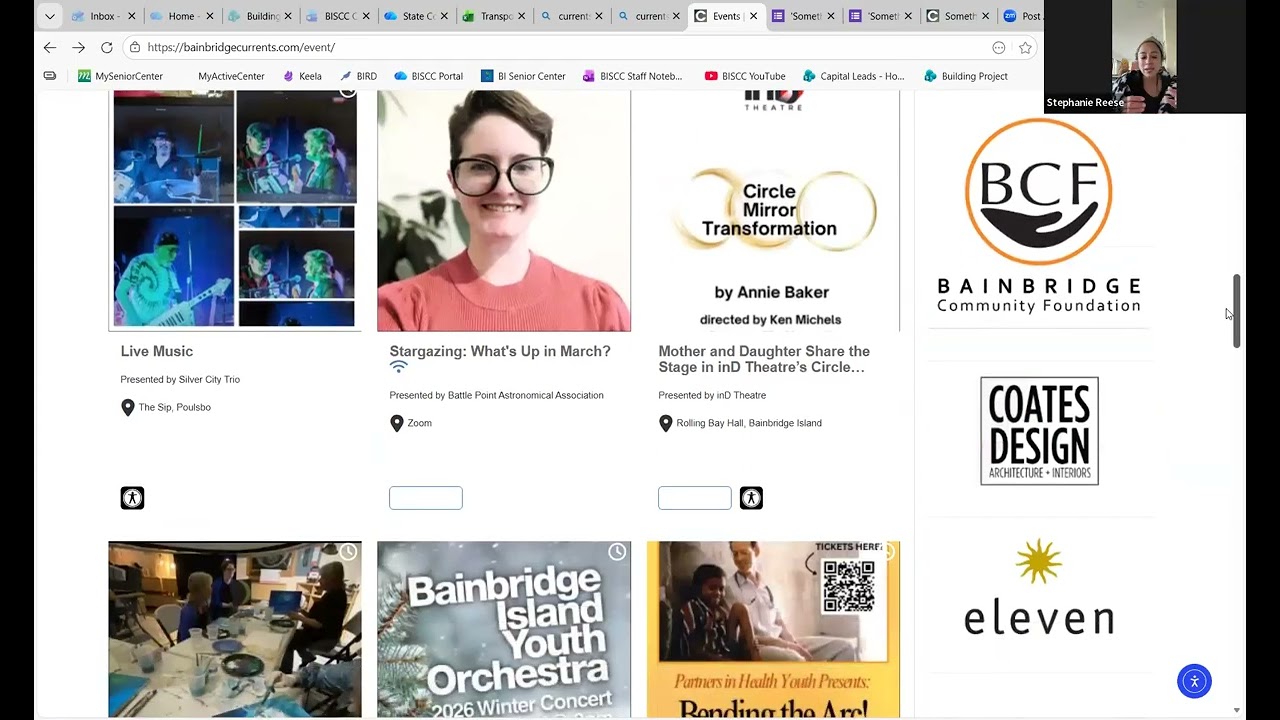Image resolution: width=1280 pixels, height=720 pixels.
Task: Open the Bainbridge Community Foundation sponsor logo
Action: pyautogui.click(x=1039, y=216)
